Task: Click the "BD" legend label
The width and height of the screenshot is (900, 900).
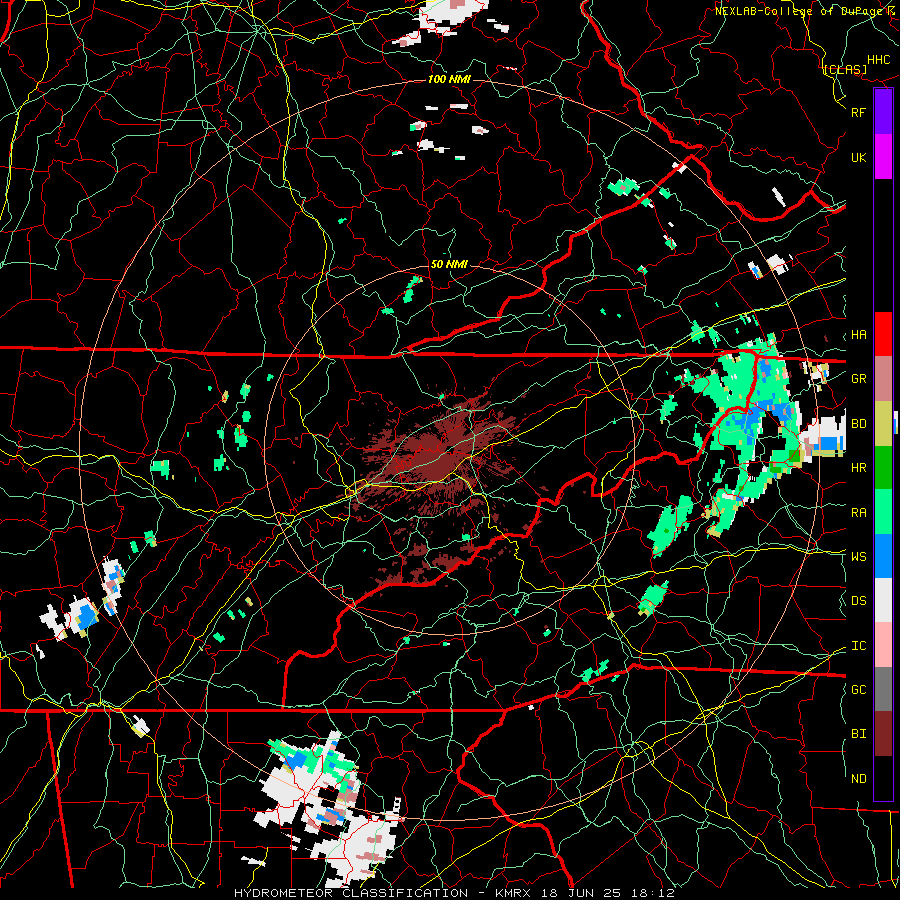Action: coord(859,424)
